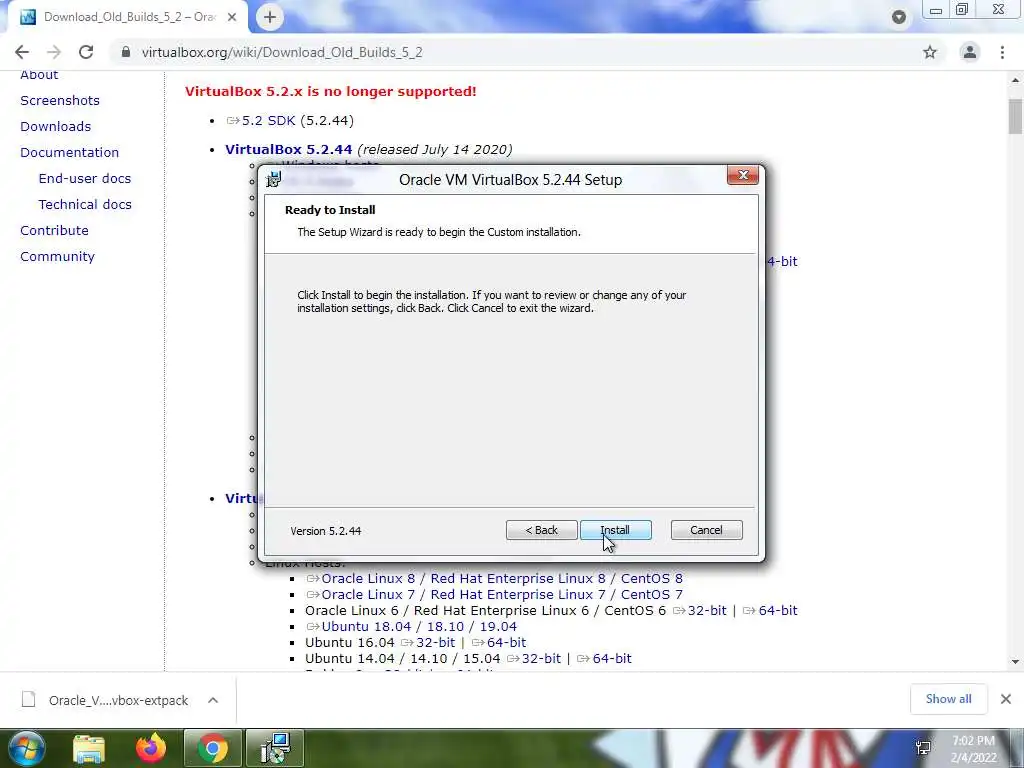This screenshot has height=768, width=1024.
Task: Click the page vertical scrollbar thumb
Action: [x=1016, y=116]
